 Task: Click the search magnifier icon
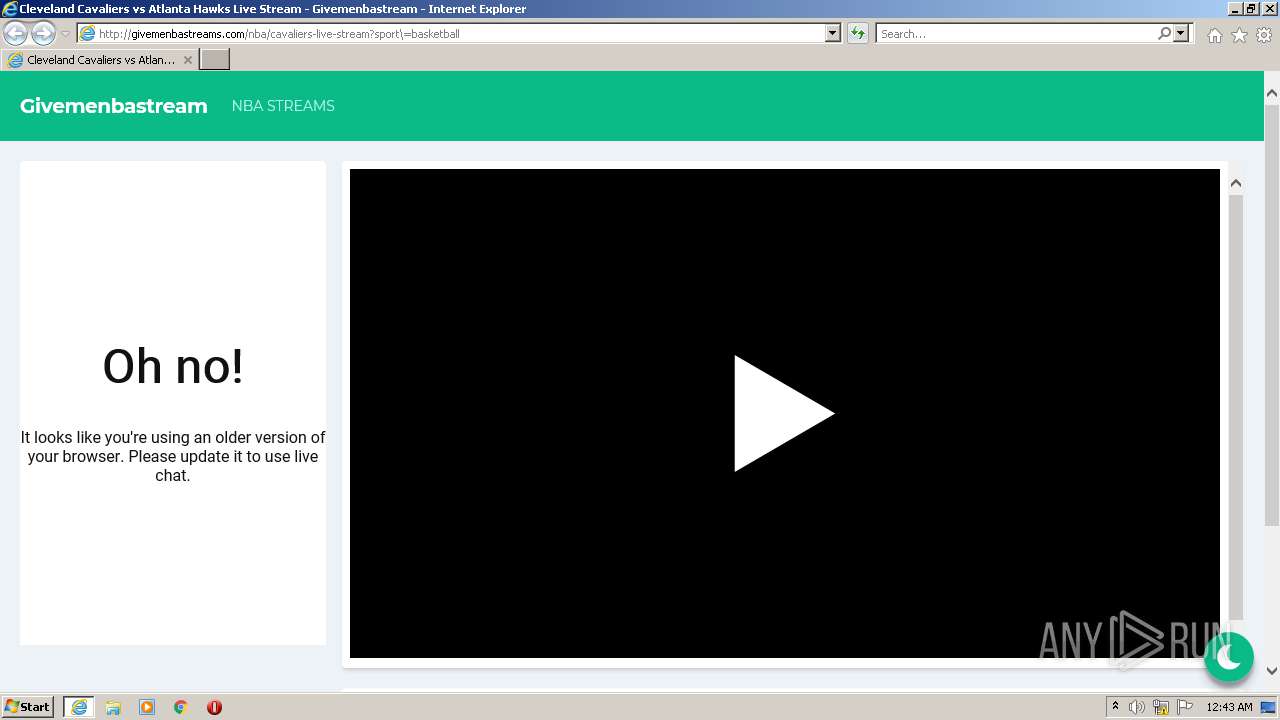pyautogui.click(x=1164, y=34)
